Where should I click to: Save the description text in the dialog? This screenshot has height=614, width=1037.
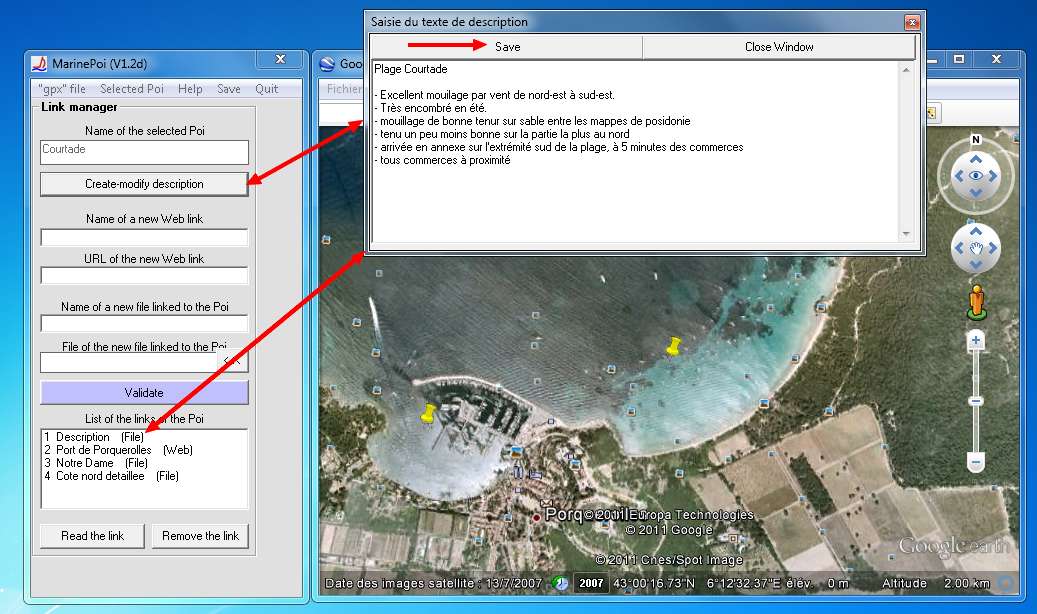pyautogui.click(x=507, y=47)
